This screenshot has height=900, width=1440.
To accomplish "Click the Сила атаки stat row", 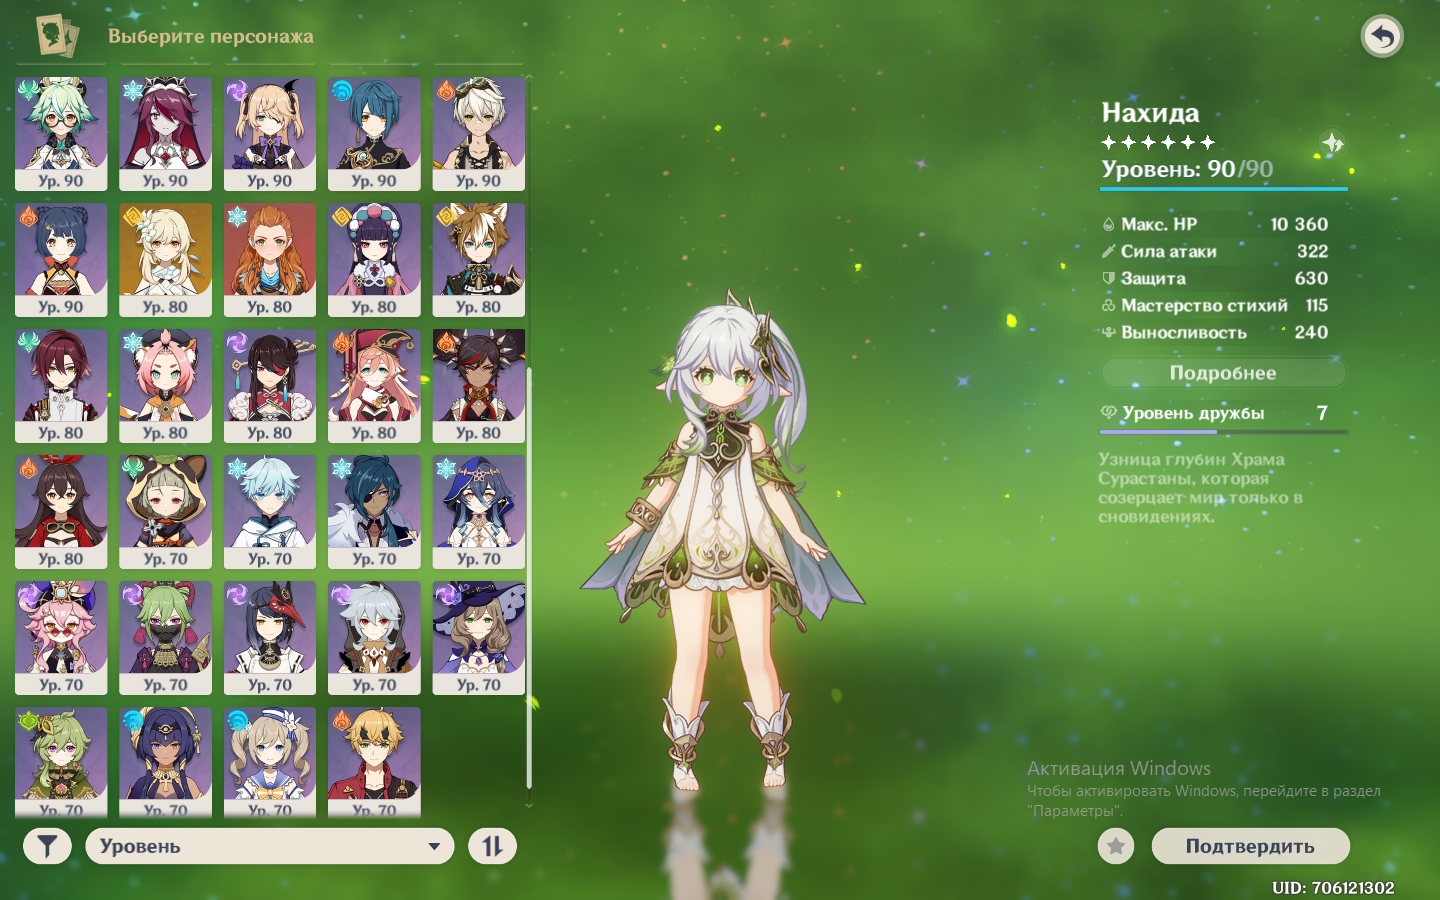I will [1215, 251].
